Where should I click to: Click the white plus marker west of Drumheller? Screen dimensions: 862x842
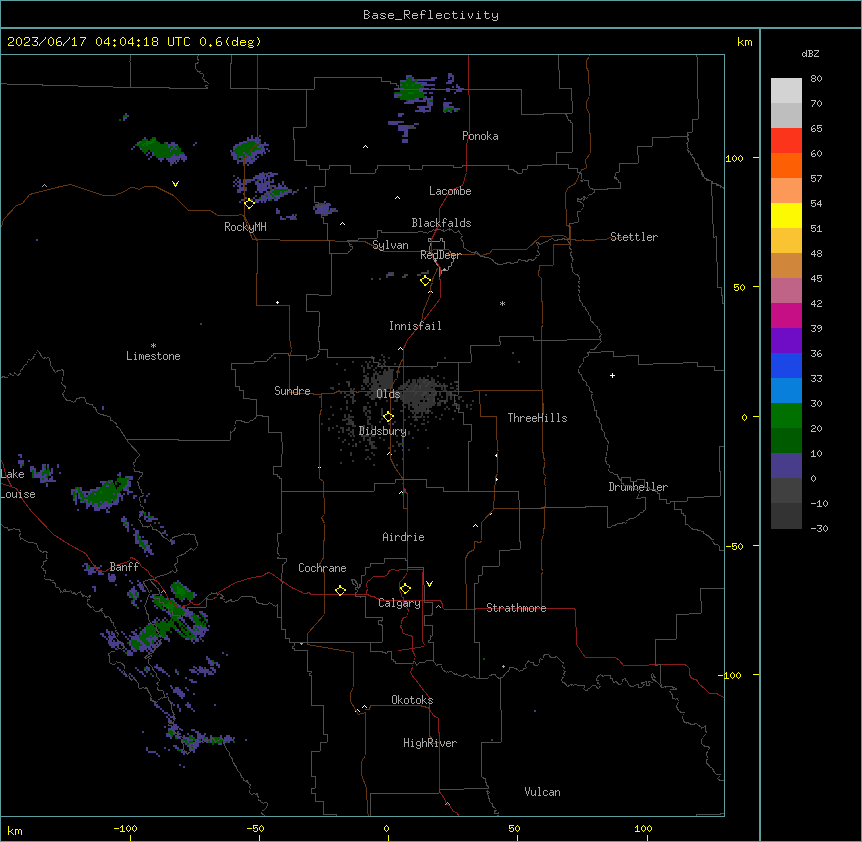tap(612, 375)
